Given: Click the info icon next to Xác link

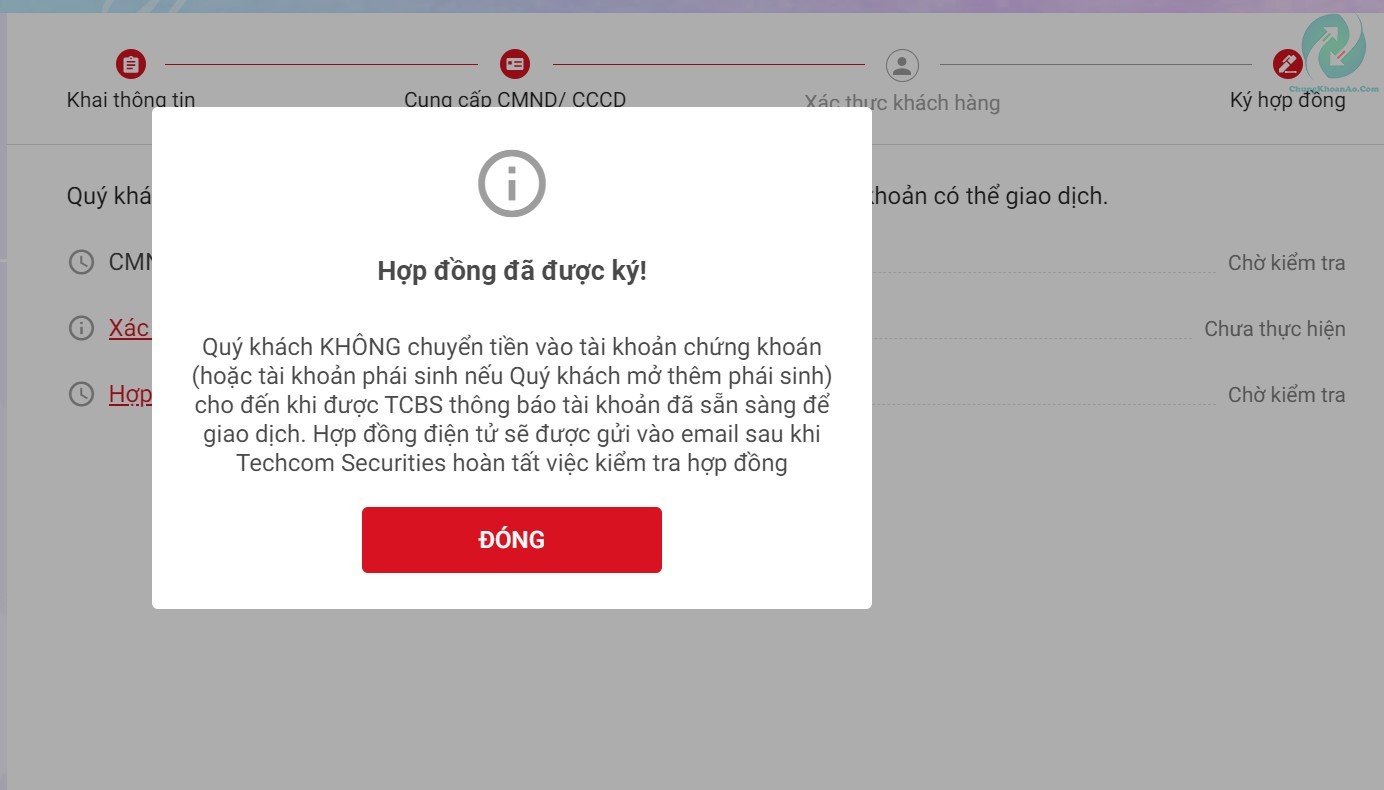Looking at the screenshot, I should point(81,328).
